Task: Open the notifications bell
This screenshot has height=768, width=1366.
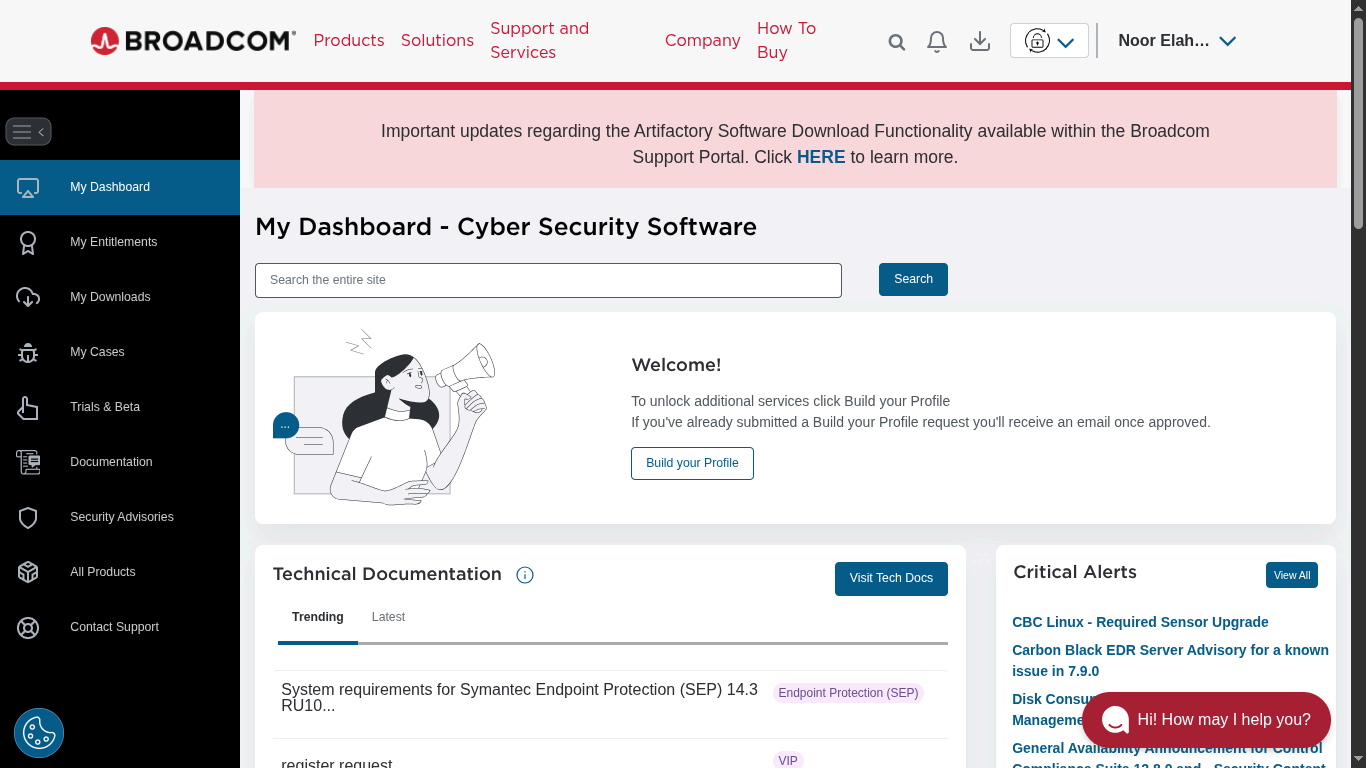Action: pos(936,41)
